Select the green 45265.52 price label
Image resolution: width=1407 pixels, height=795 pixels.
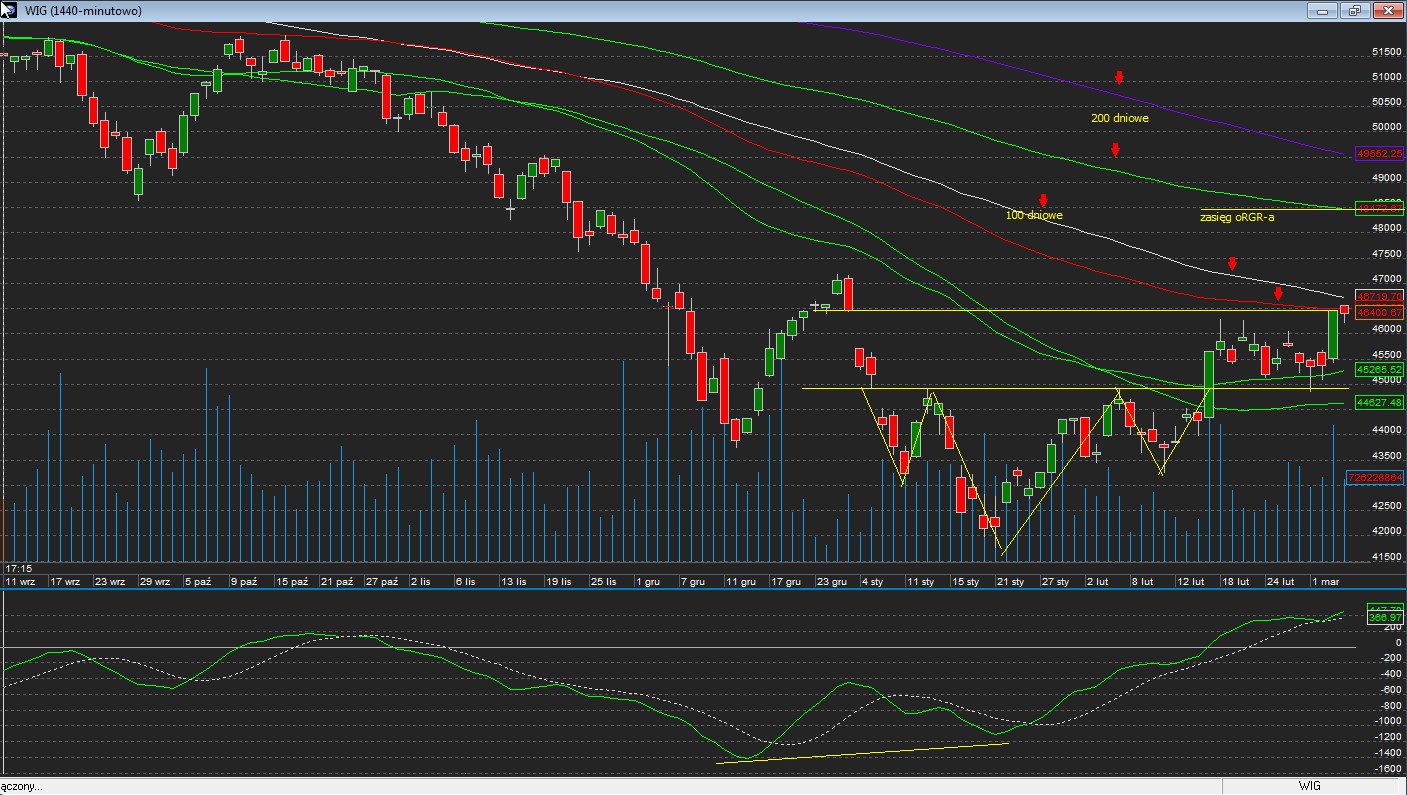(1380, 369)
